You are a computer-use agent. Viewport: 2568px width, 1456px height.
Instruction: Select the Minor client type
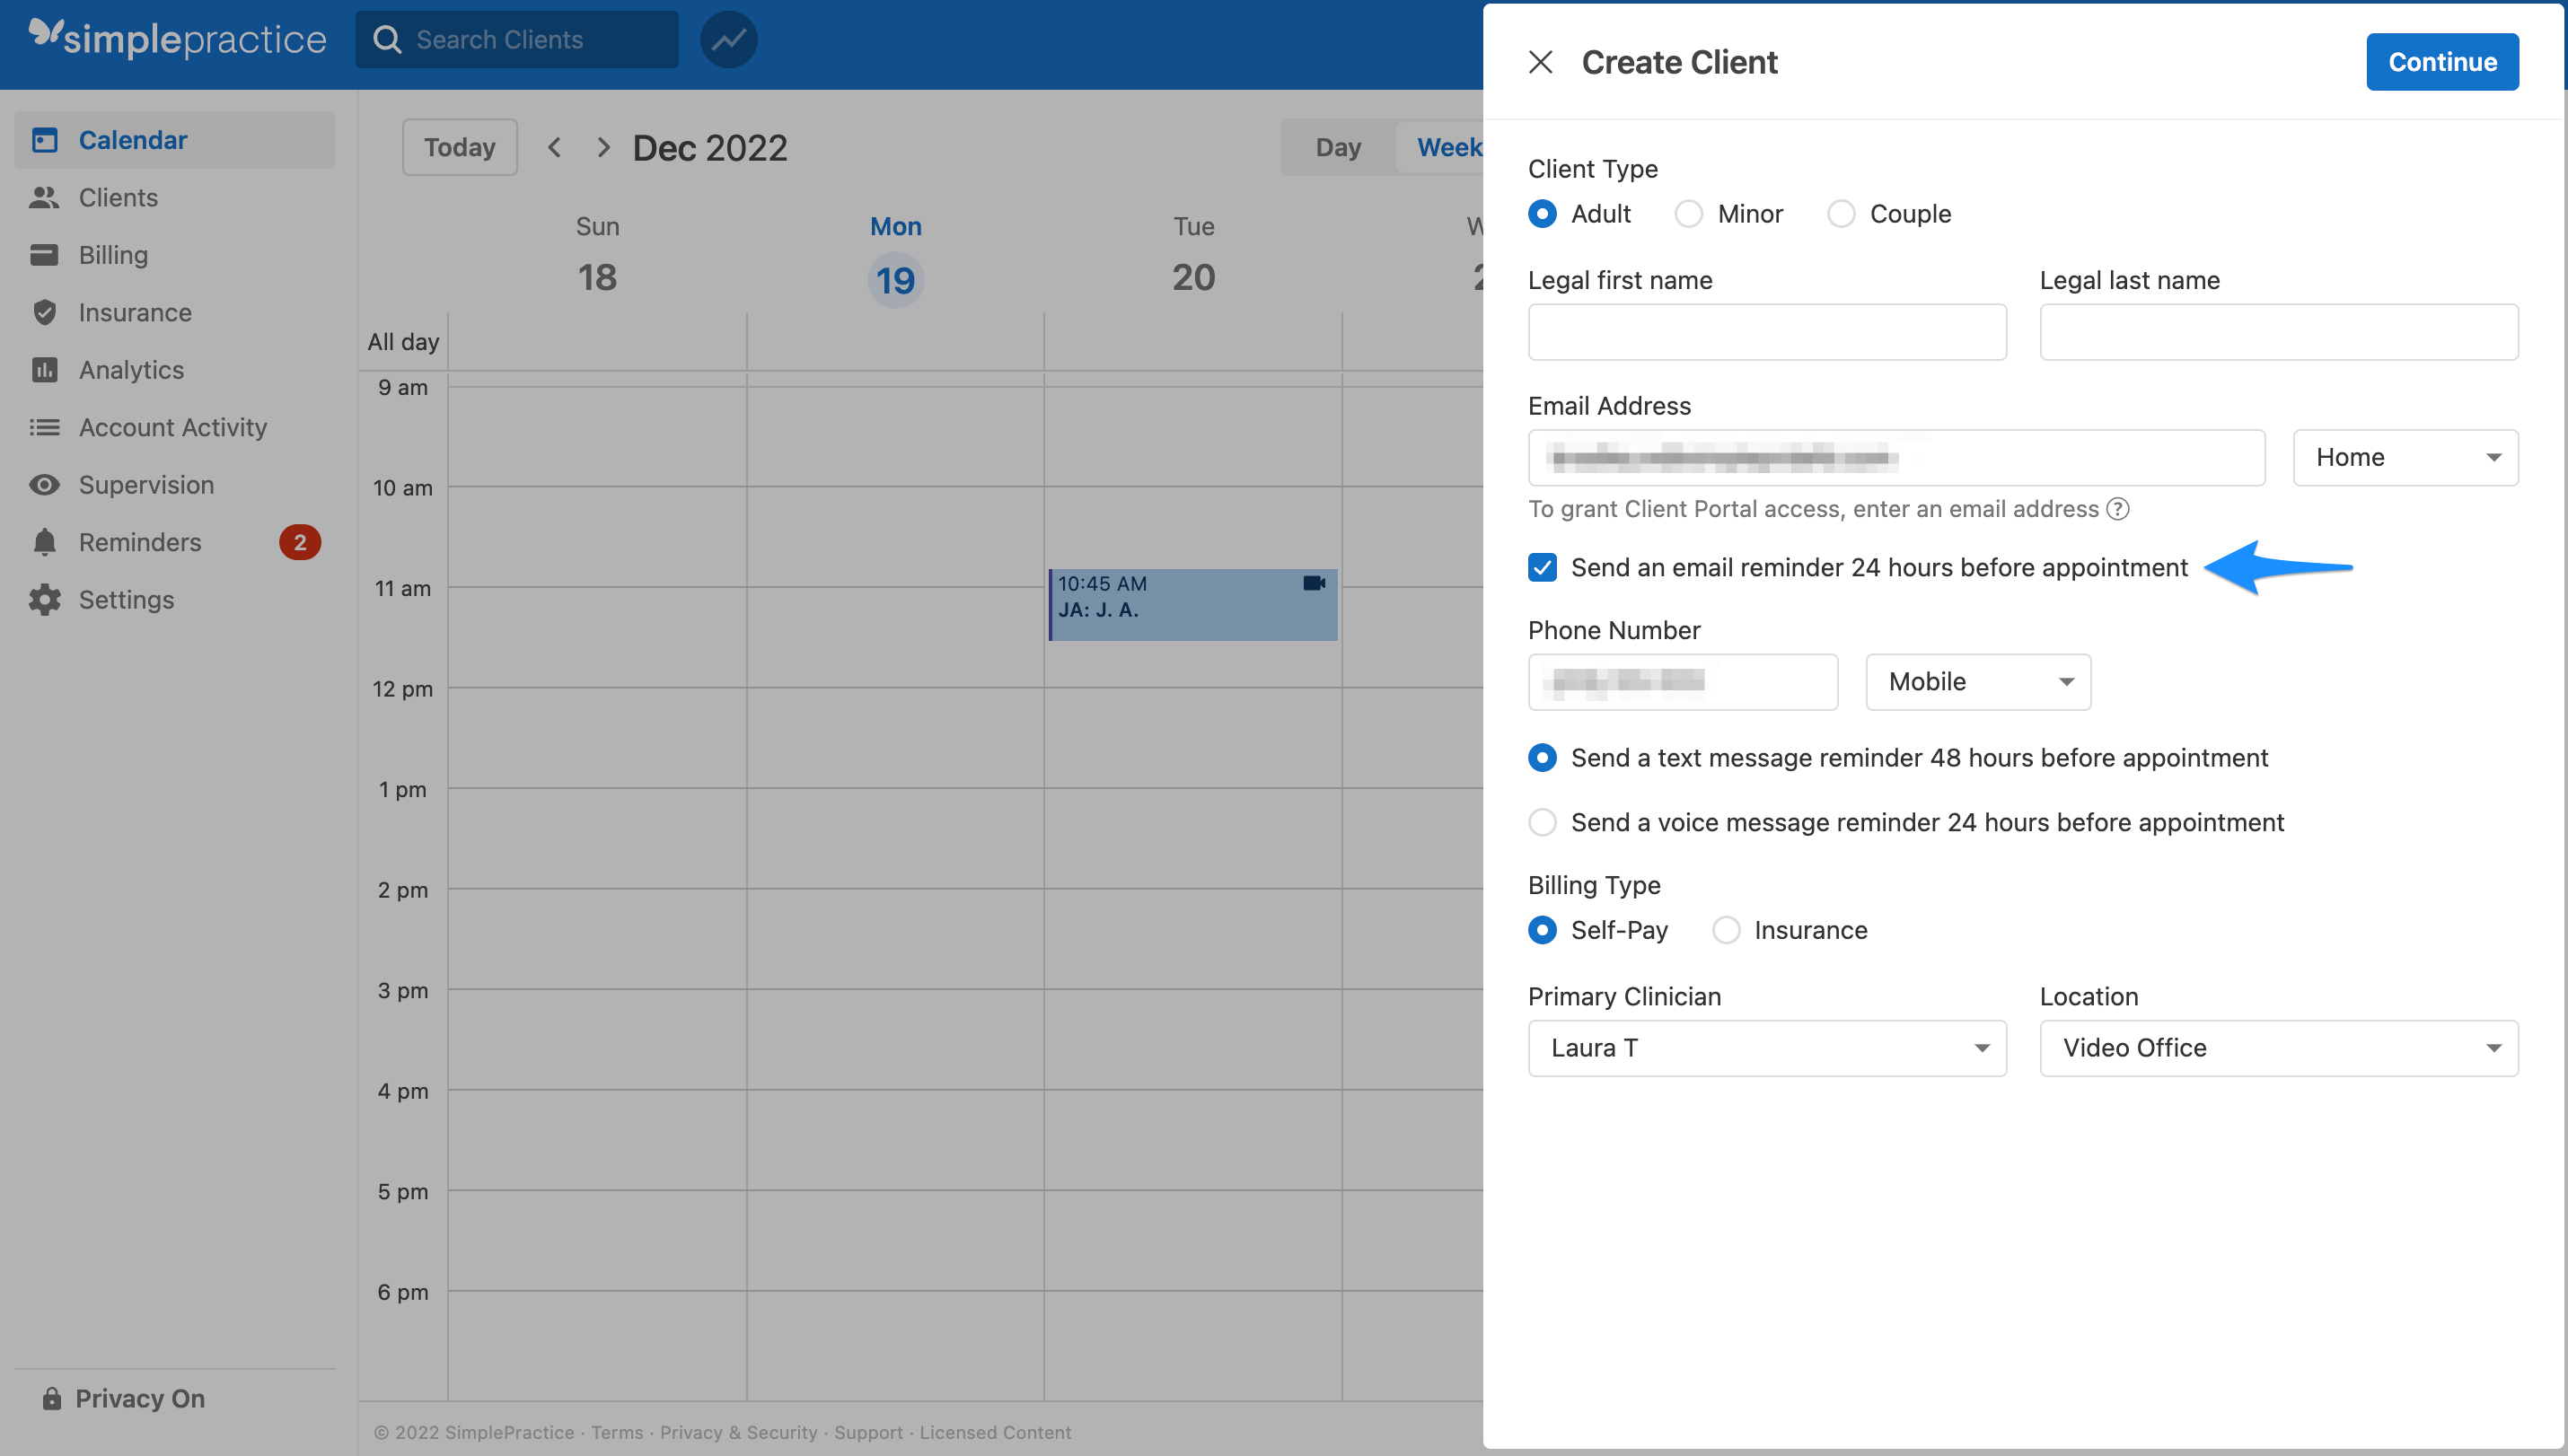coord(1688,214)
